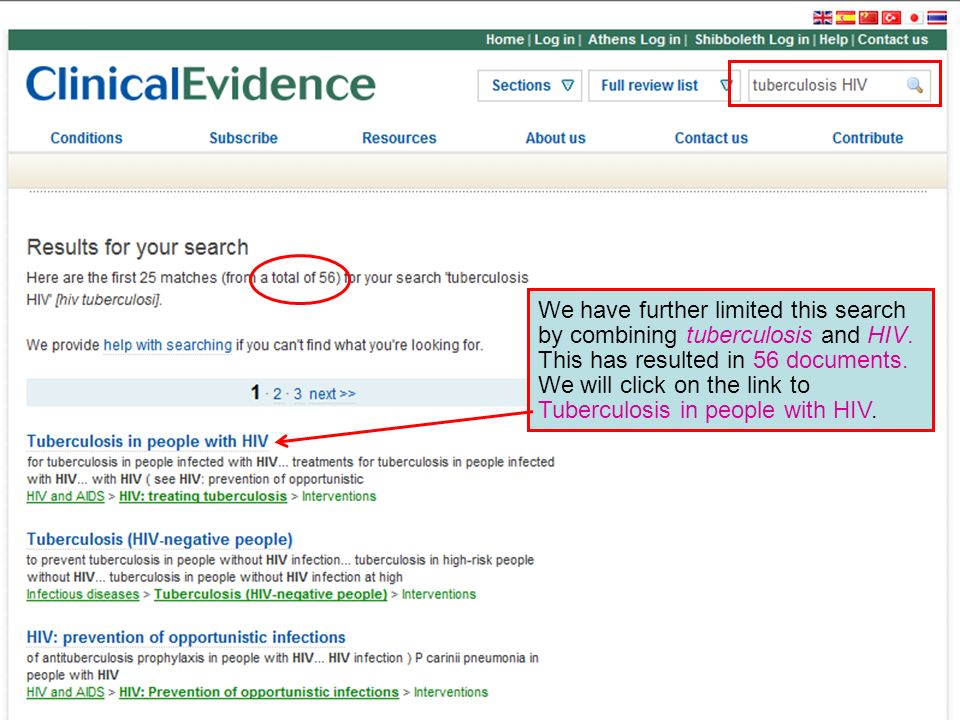Click HIV: treating tuberculosis breadcrumb link
The height and width of the screenshot is (720, 960).
click(203, 497)
